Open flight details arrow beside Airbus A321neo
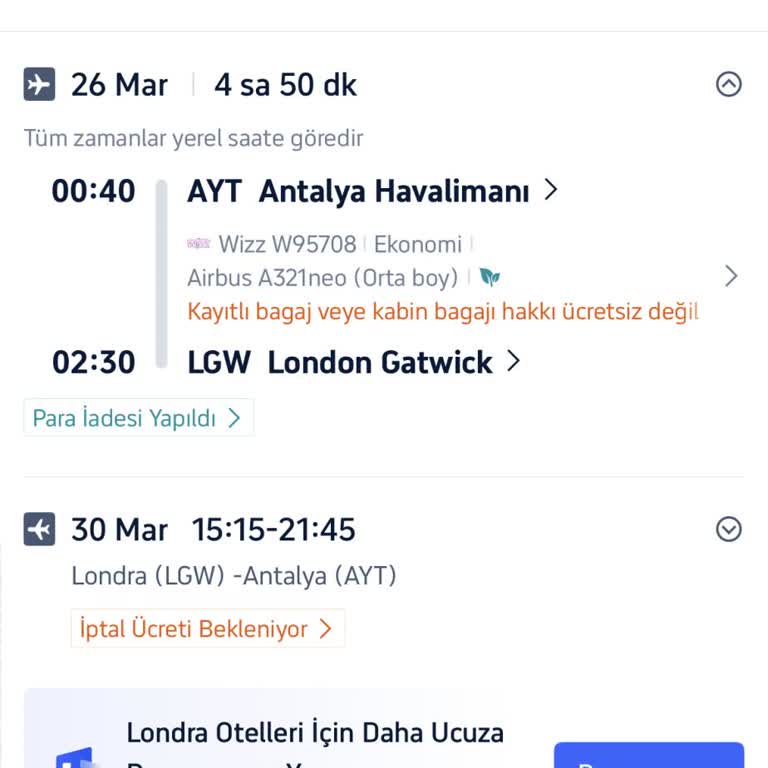 (x=731, y=277)
